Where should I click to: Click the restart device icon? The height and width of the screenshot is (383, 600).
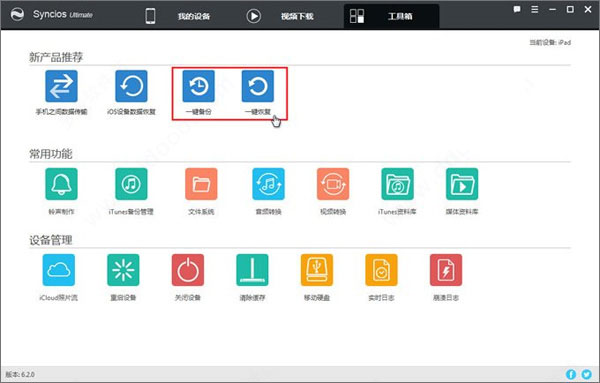click(123, 270)
